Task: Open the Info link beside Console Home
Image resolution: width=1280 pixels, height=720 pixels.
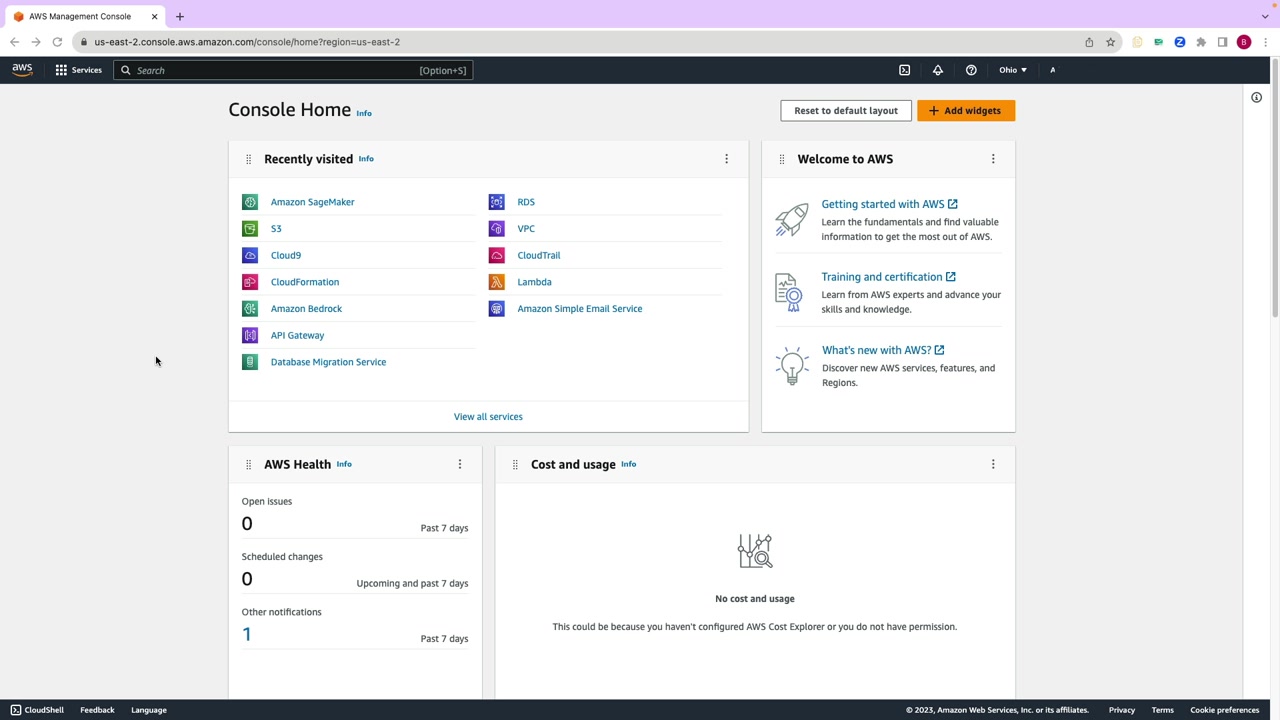Action: [364, 113]
